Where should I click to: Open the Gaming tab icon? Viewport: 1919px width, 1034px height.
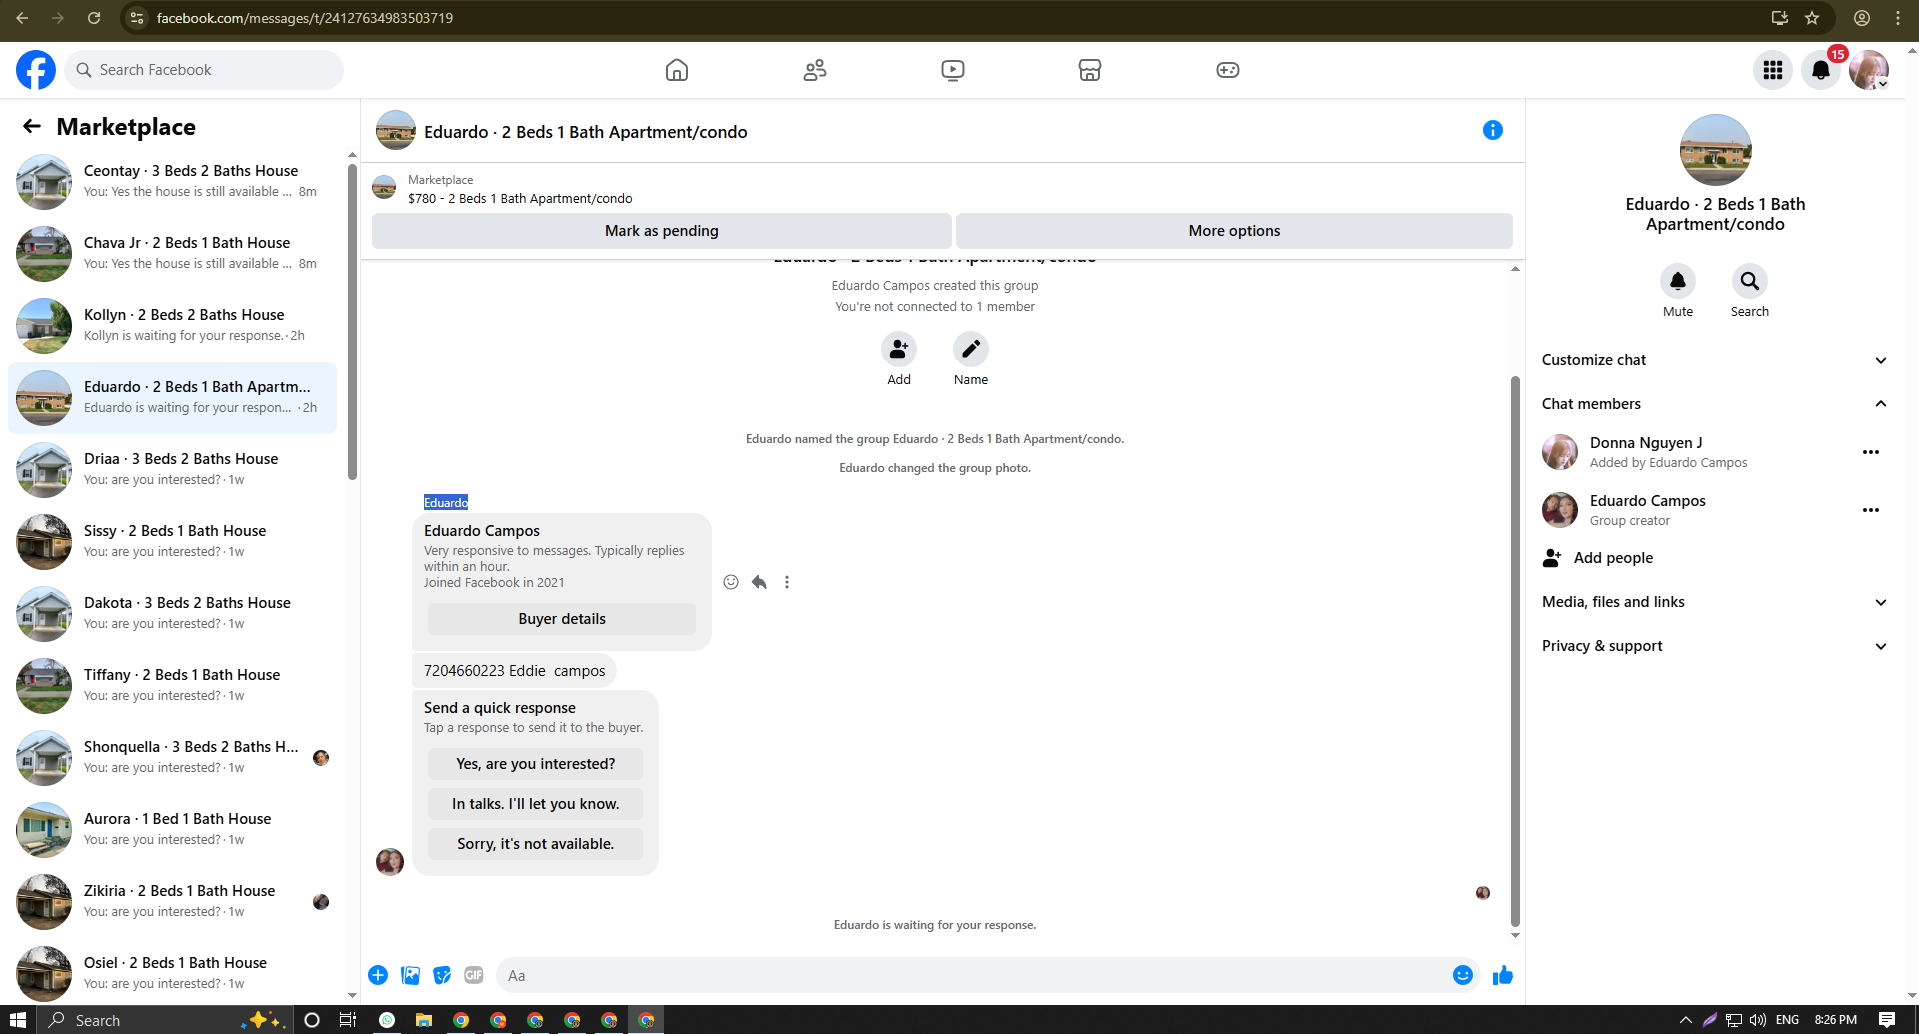[x=1228, y=70]
